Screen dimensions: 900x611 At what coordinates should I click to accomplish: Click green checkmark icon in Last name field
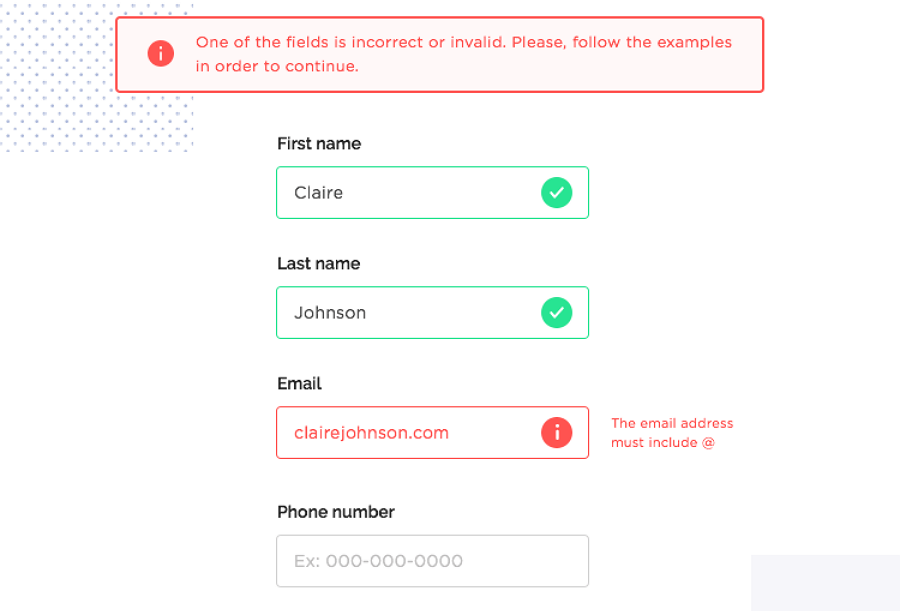click(x=557, y=312)
